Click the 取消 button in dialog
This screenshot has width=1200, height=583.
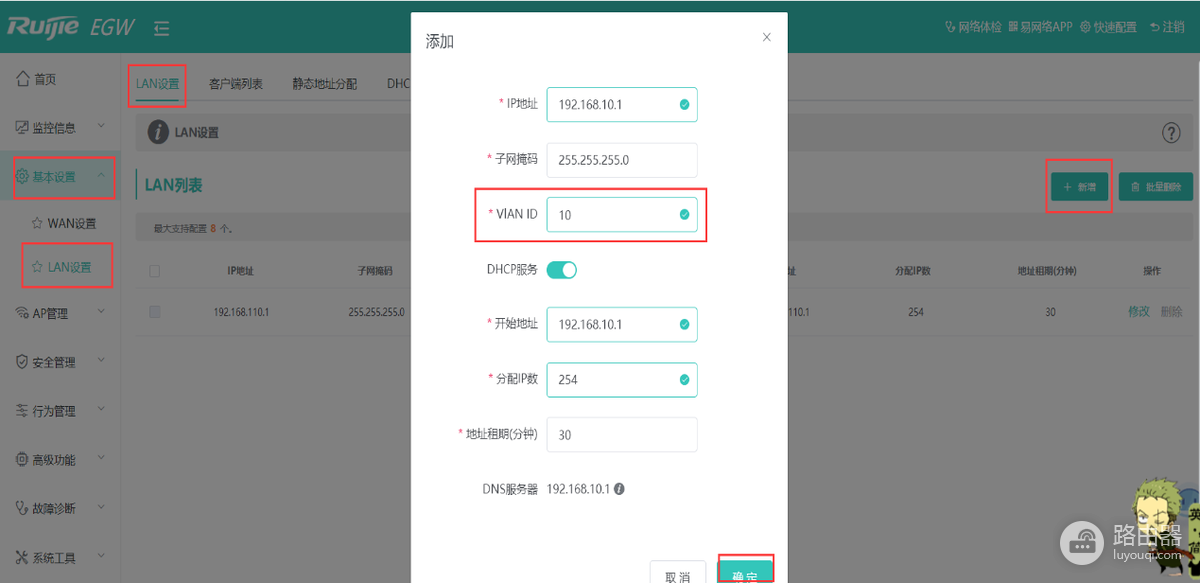[679, 573]
